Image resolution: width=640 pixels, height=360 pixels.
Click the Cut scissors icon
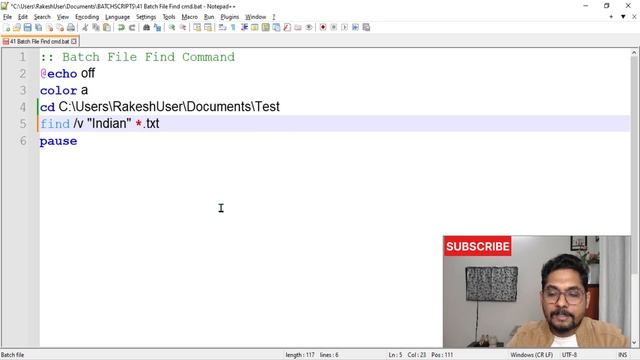point(85,27)
